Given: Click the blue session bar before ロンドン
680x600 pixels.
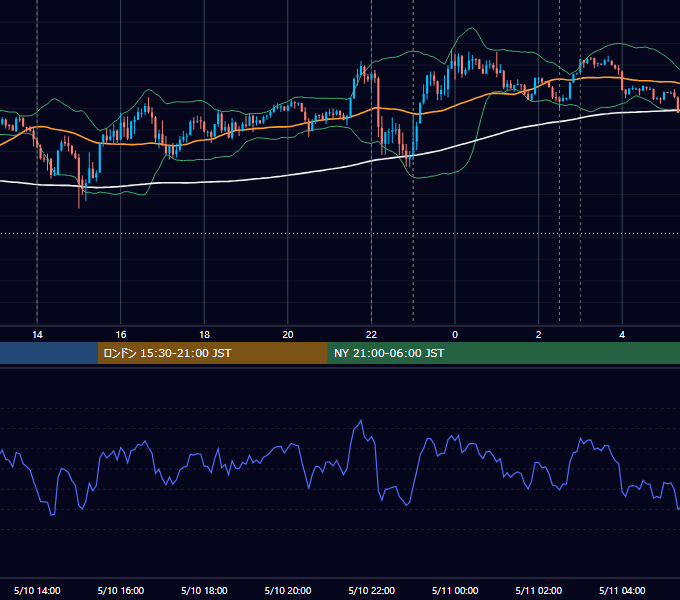Looking at the screenshot, I should tap(49, 353).
